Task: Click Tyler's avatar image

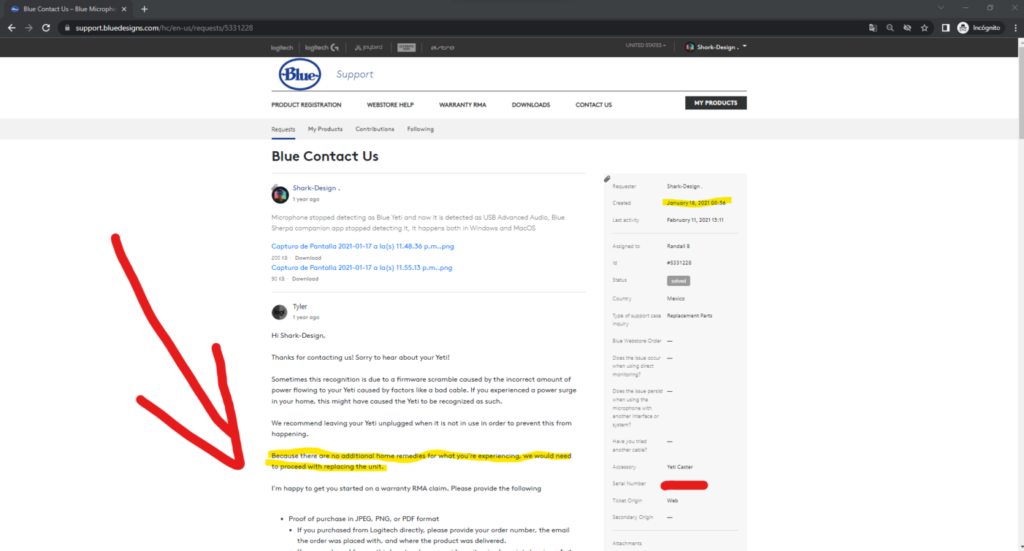Action: click(x=280, y=312)
